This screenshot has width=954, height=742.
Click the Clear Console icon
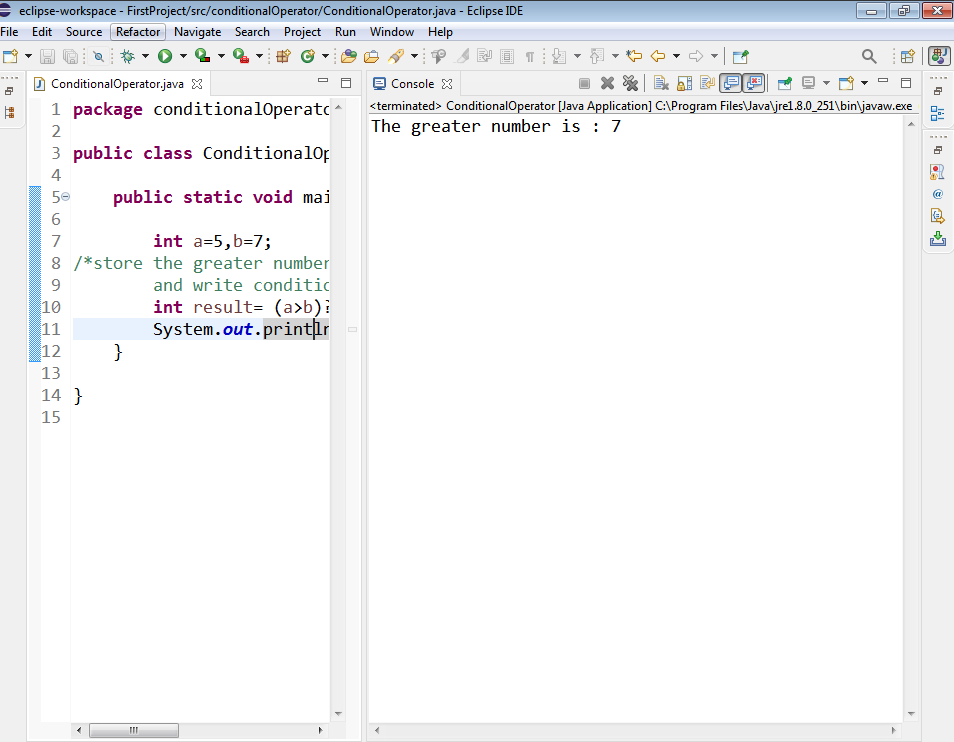coord(661,83)
